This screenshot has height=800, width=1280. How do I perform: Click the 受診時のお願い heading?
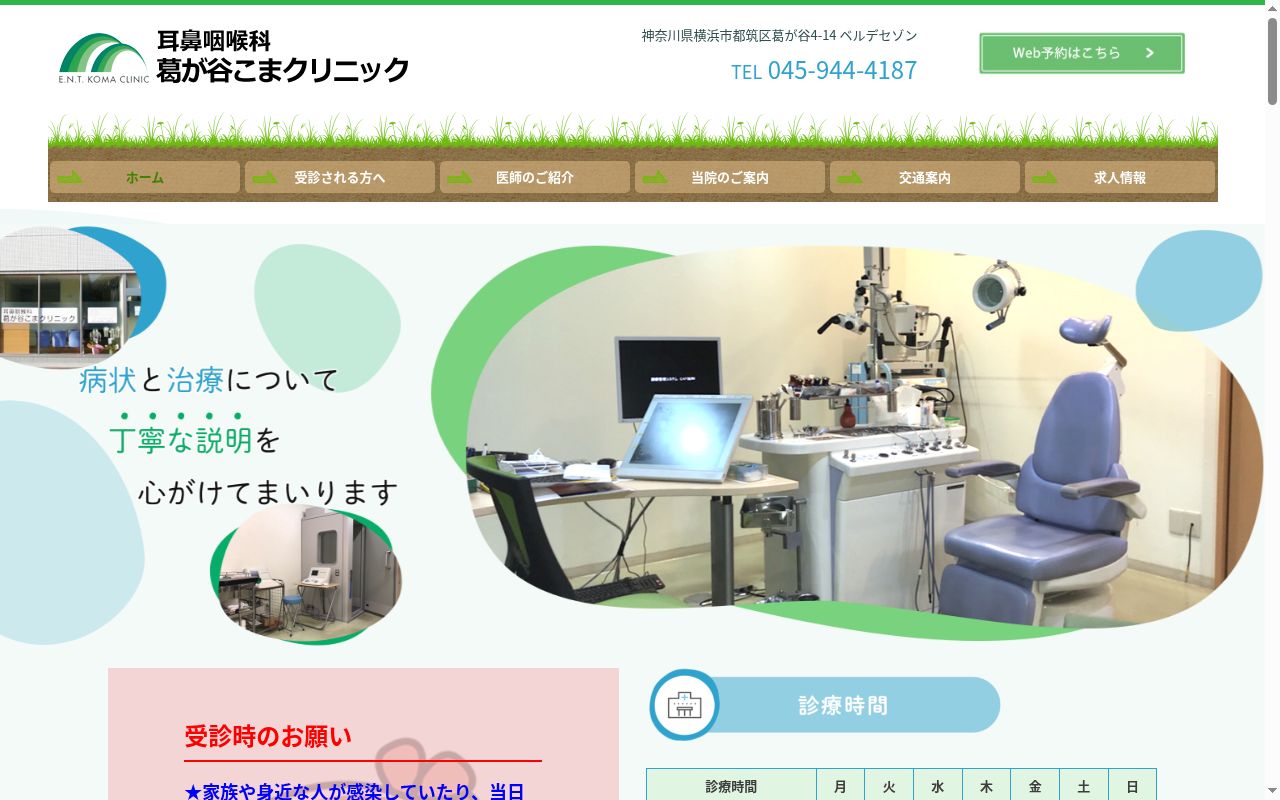click(x=268, y=737)
